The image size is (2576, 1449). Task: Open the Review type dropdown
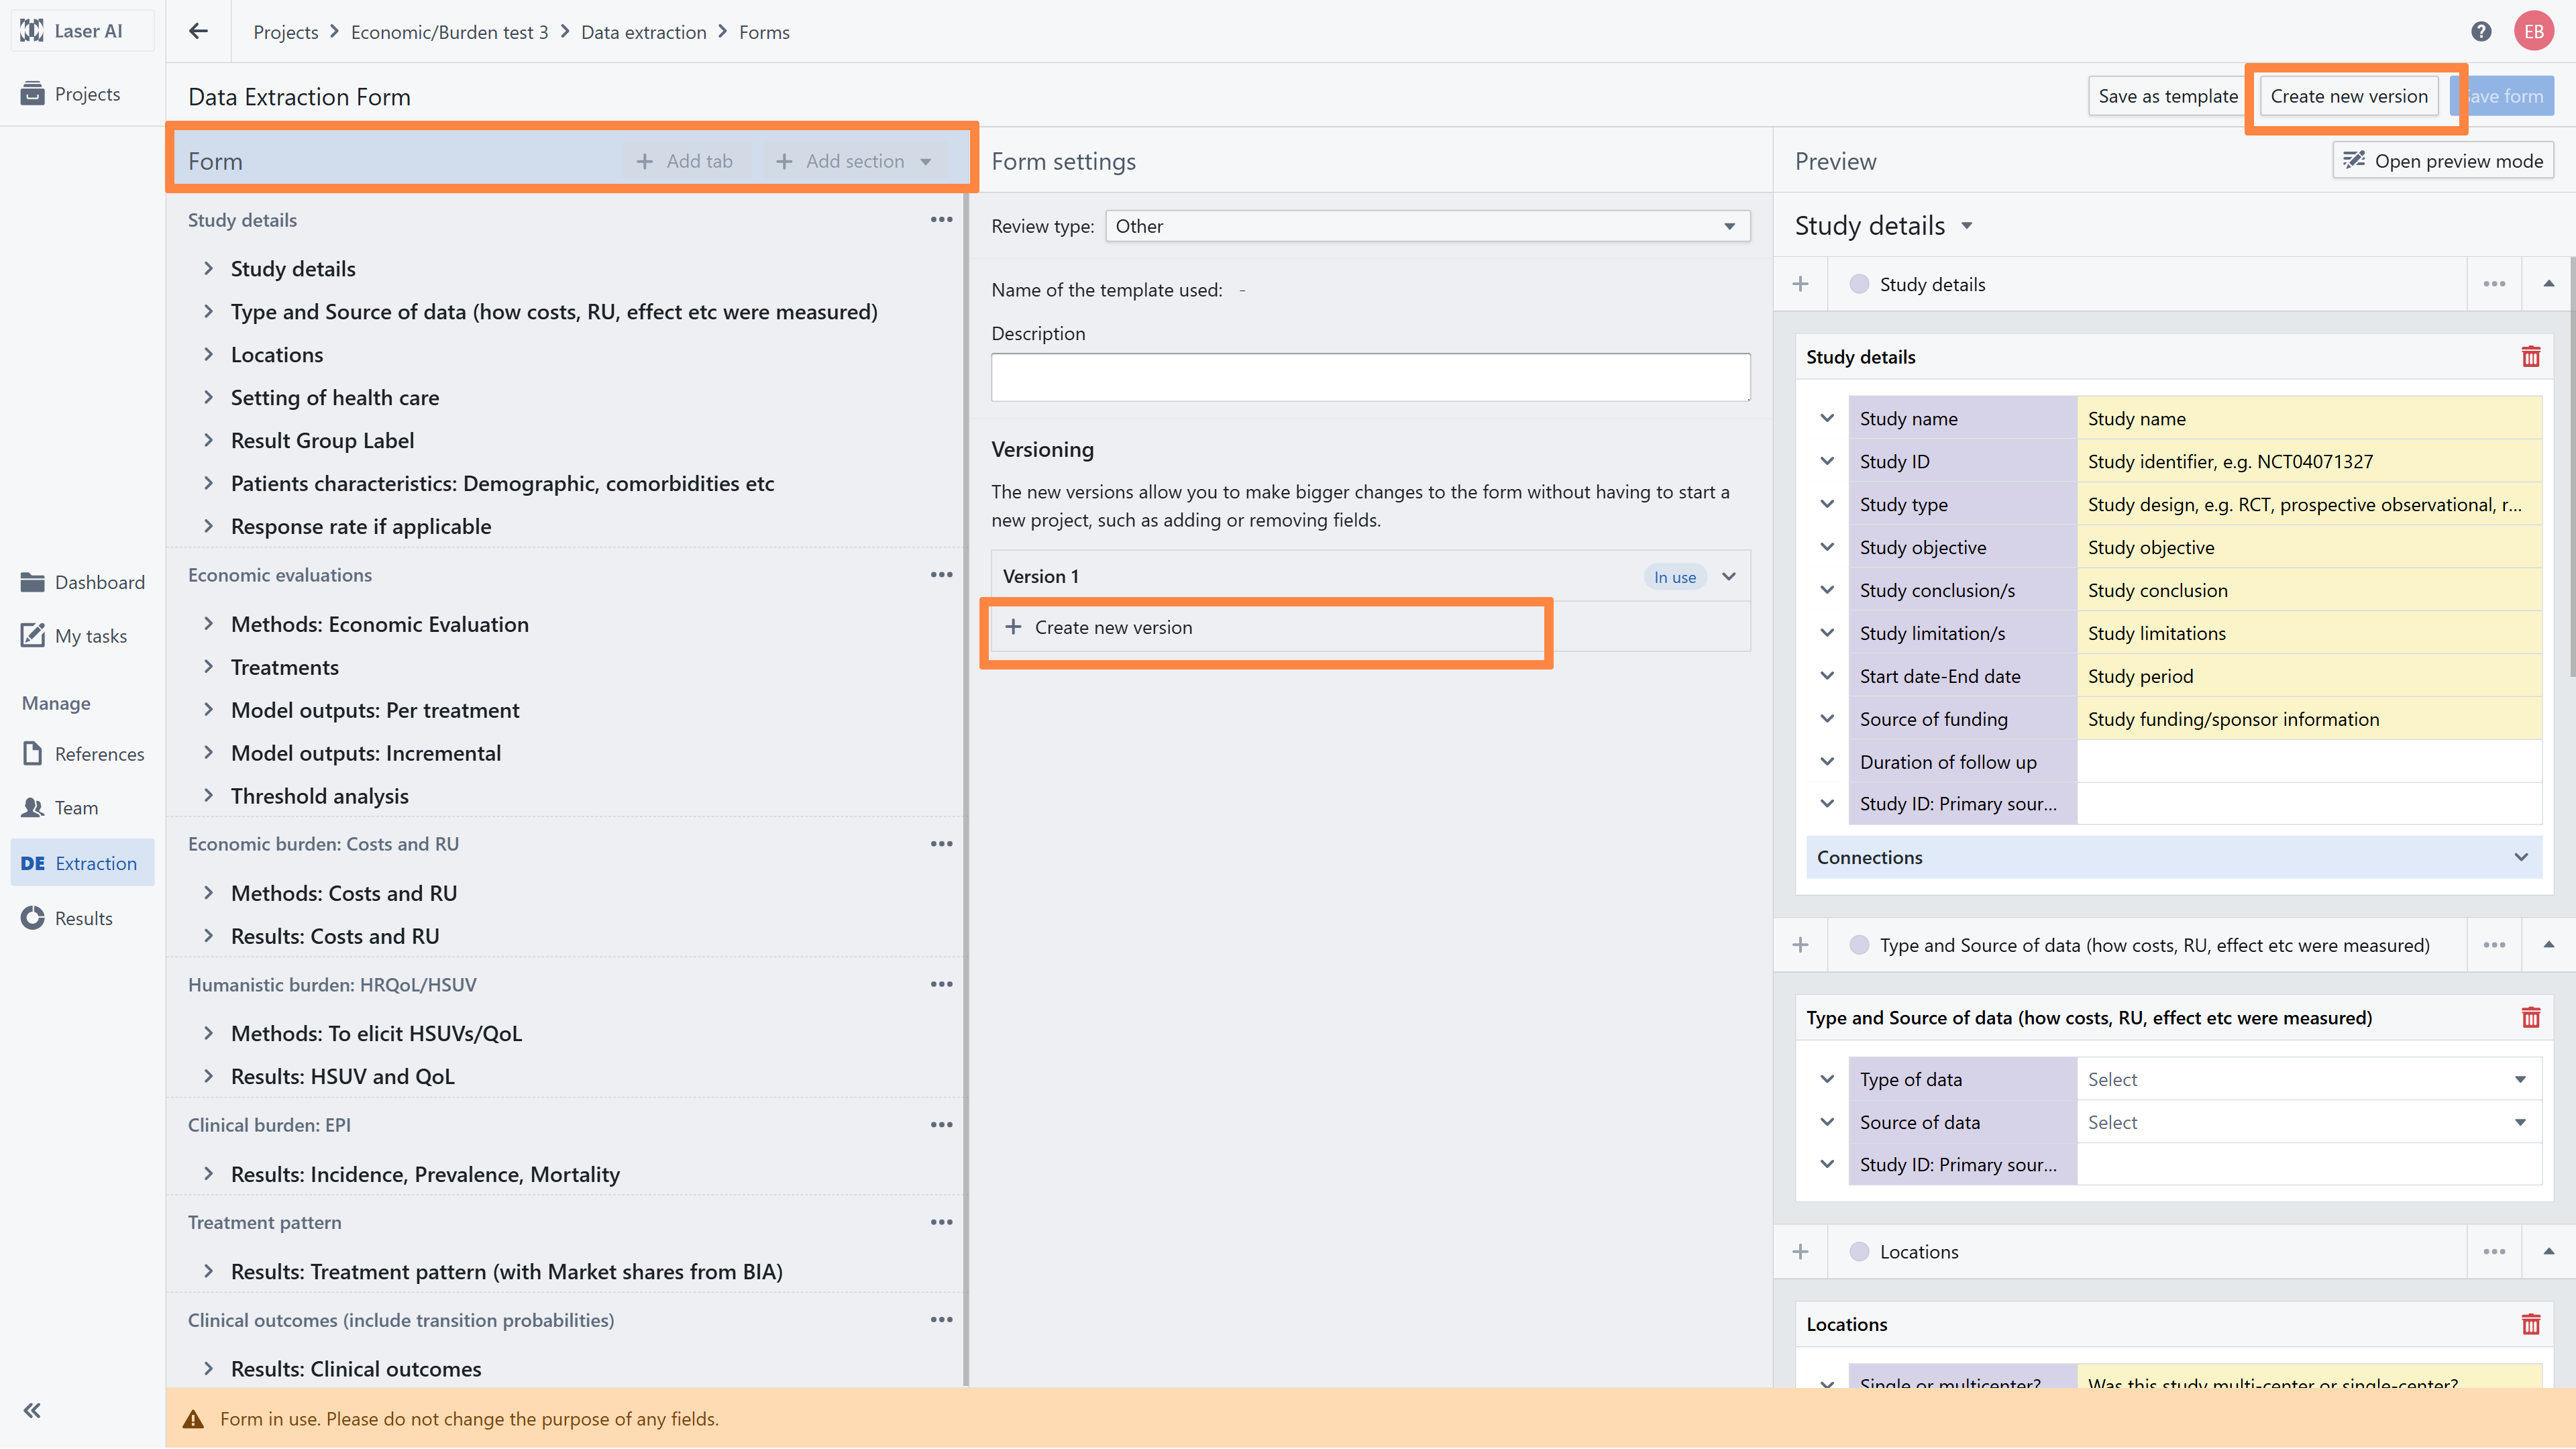tap(1427, 226)
